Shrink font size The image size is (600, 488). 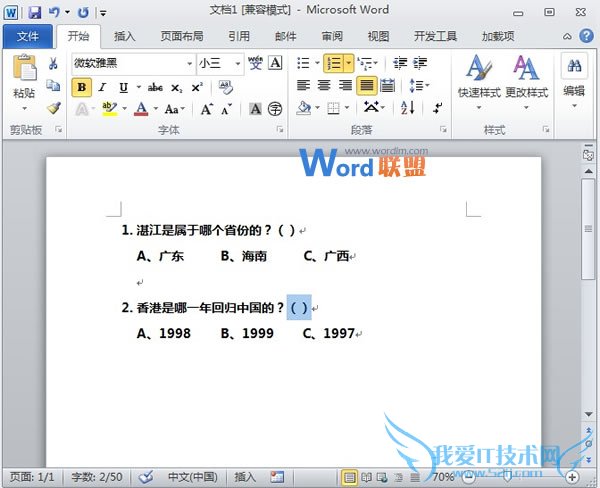(x=227, y=109)
